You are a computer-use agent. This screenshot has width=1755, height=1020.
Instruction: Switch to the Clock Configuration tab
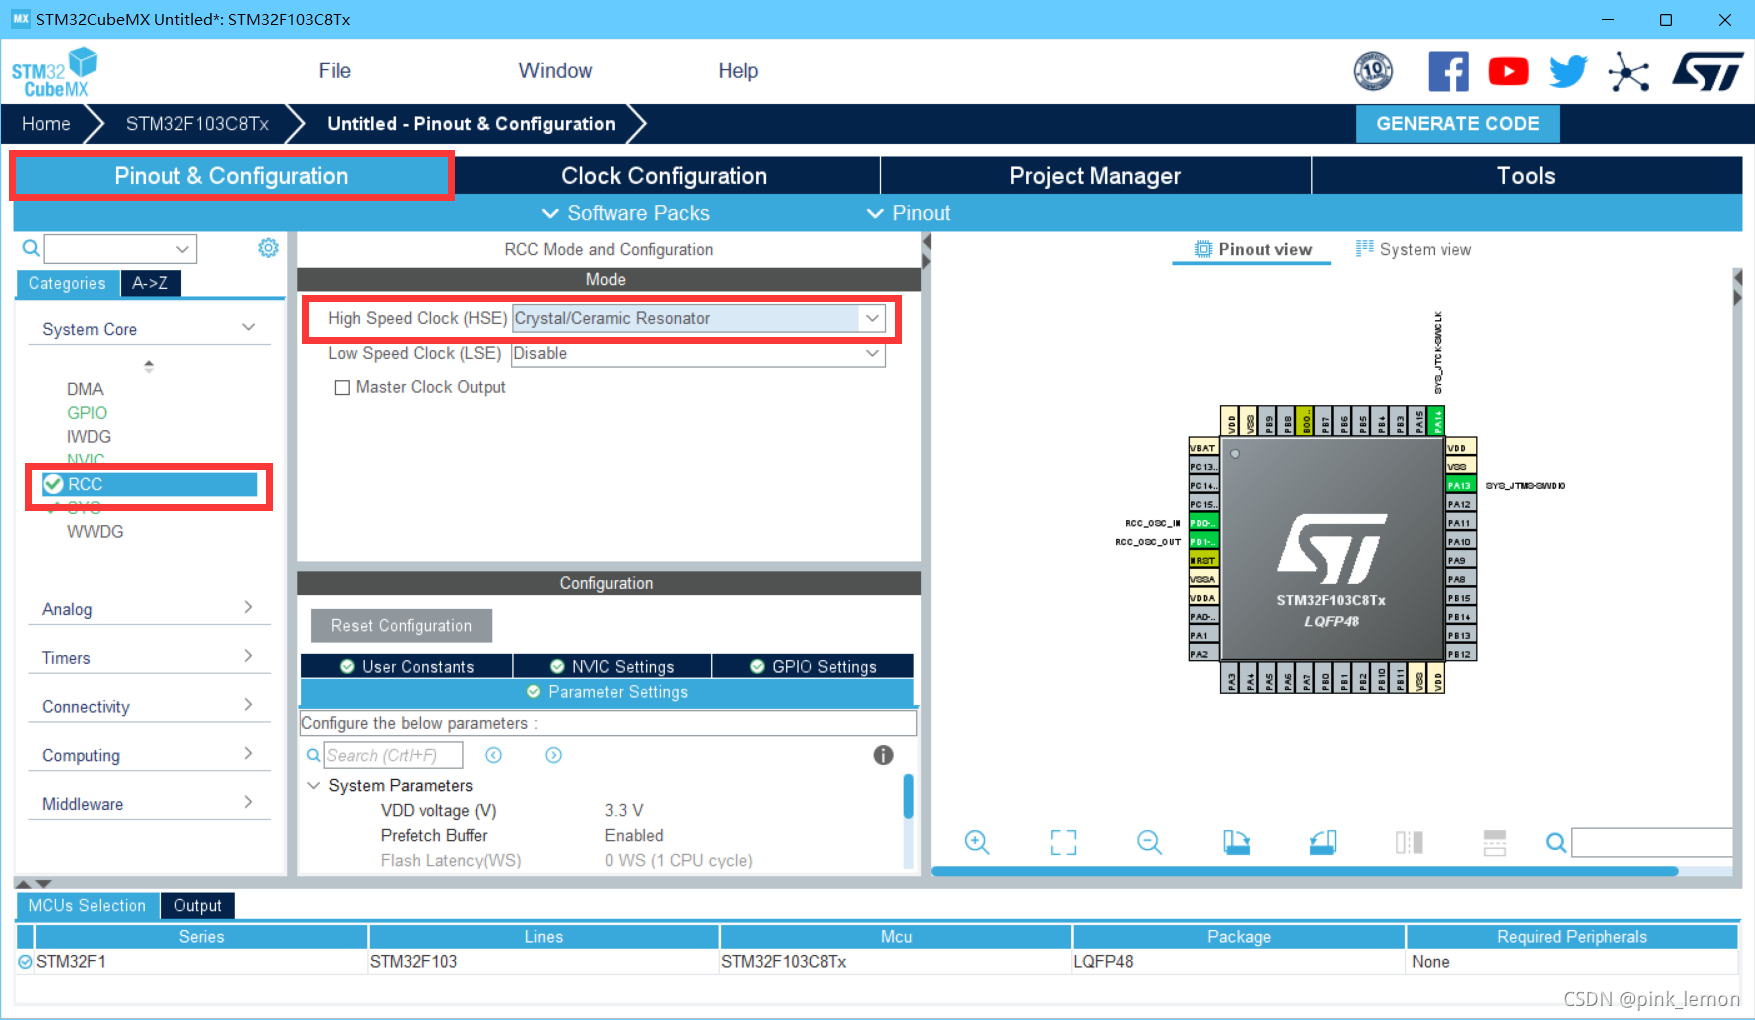click(x=664, y=176)
